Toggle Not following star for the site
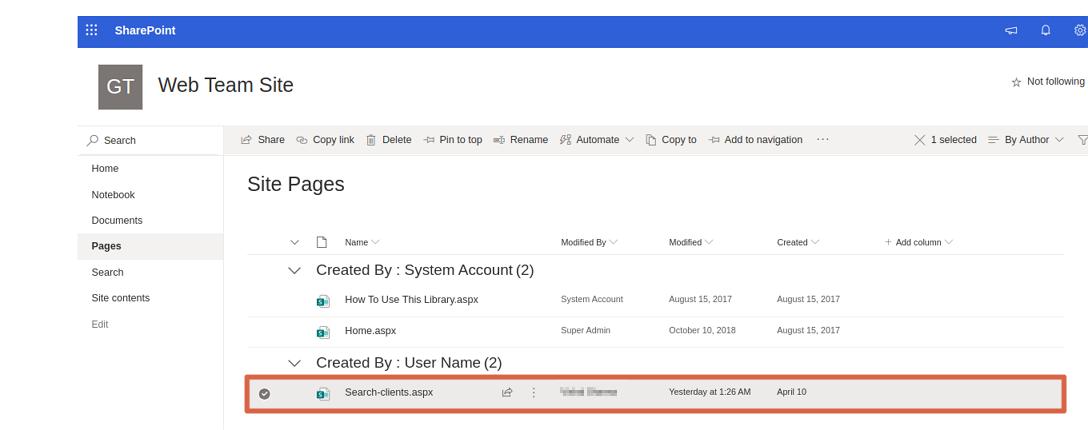 point(1016,82)
